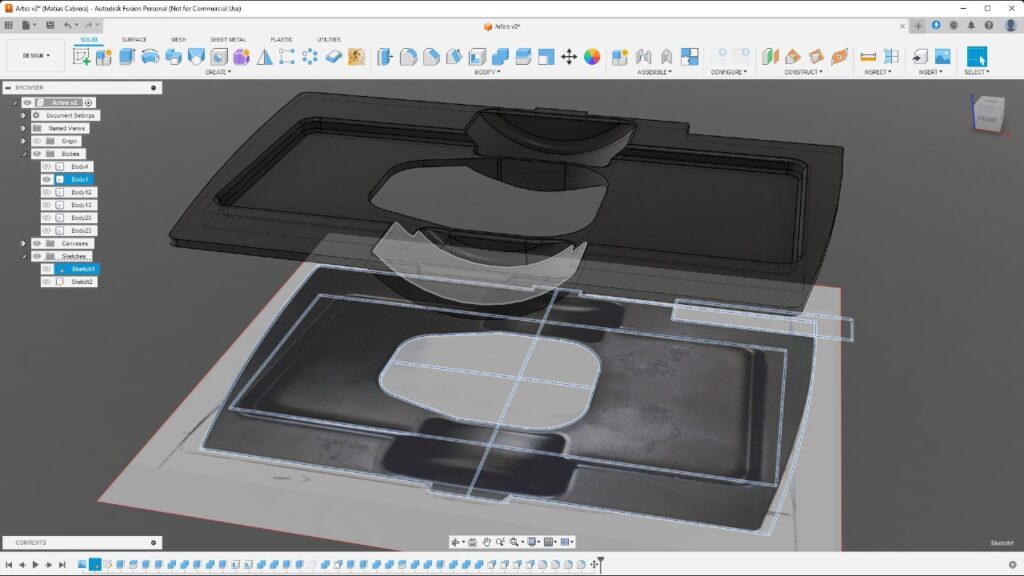Select the Combine tool
This screenshot has width=1024, height=576.
pyautogui.click(x=500, y=57)
